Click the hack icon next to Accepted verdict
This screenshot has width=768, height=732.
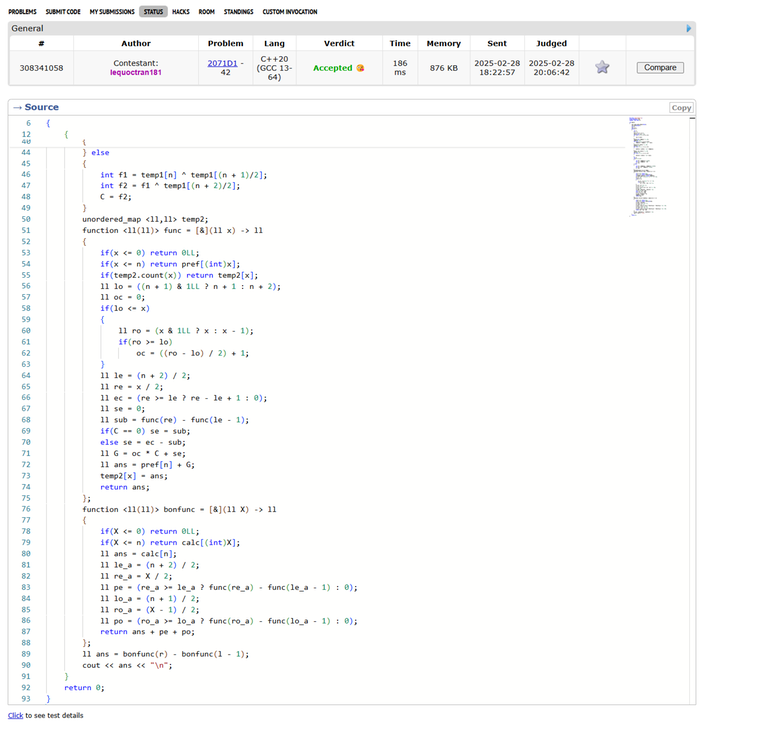point(360,68)
